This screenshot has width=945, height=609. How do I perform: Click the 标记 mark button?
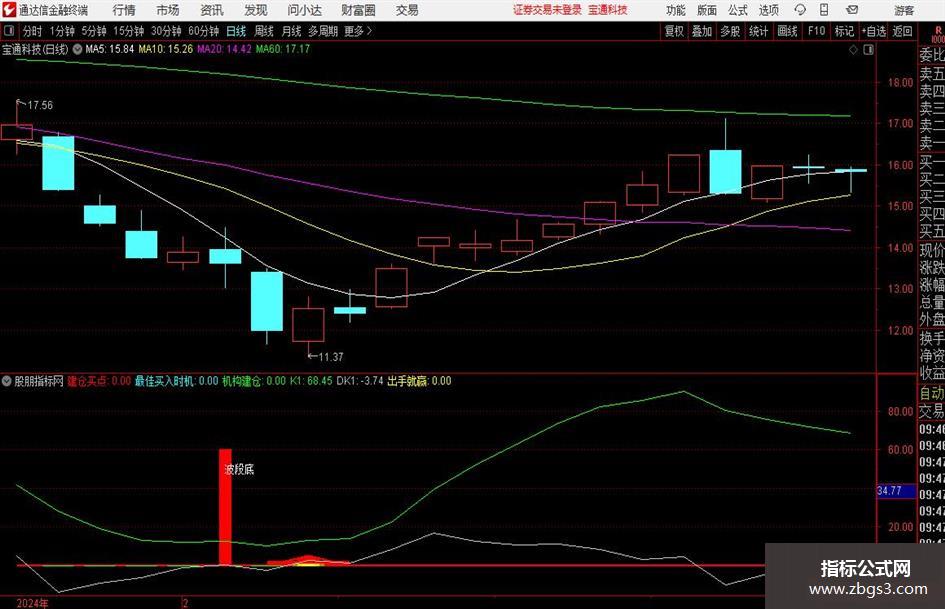[844, 31]
